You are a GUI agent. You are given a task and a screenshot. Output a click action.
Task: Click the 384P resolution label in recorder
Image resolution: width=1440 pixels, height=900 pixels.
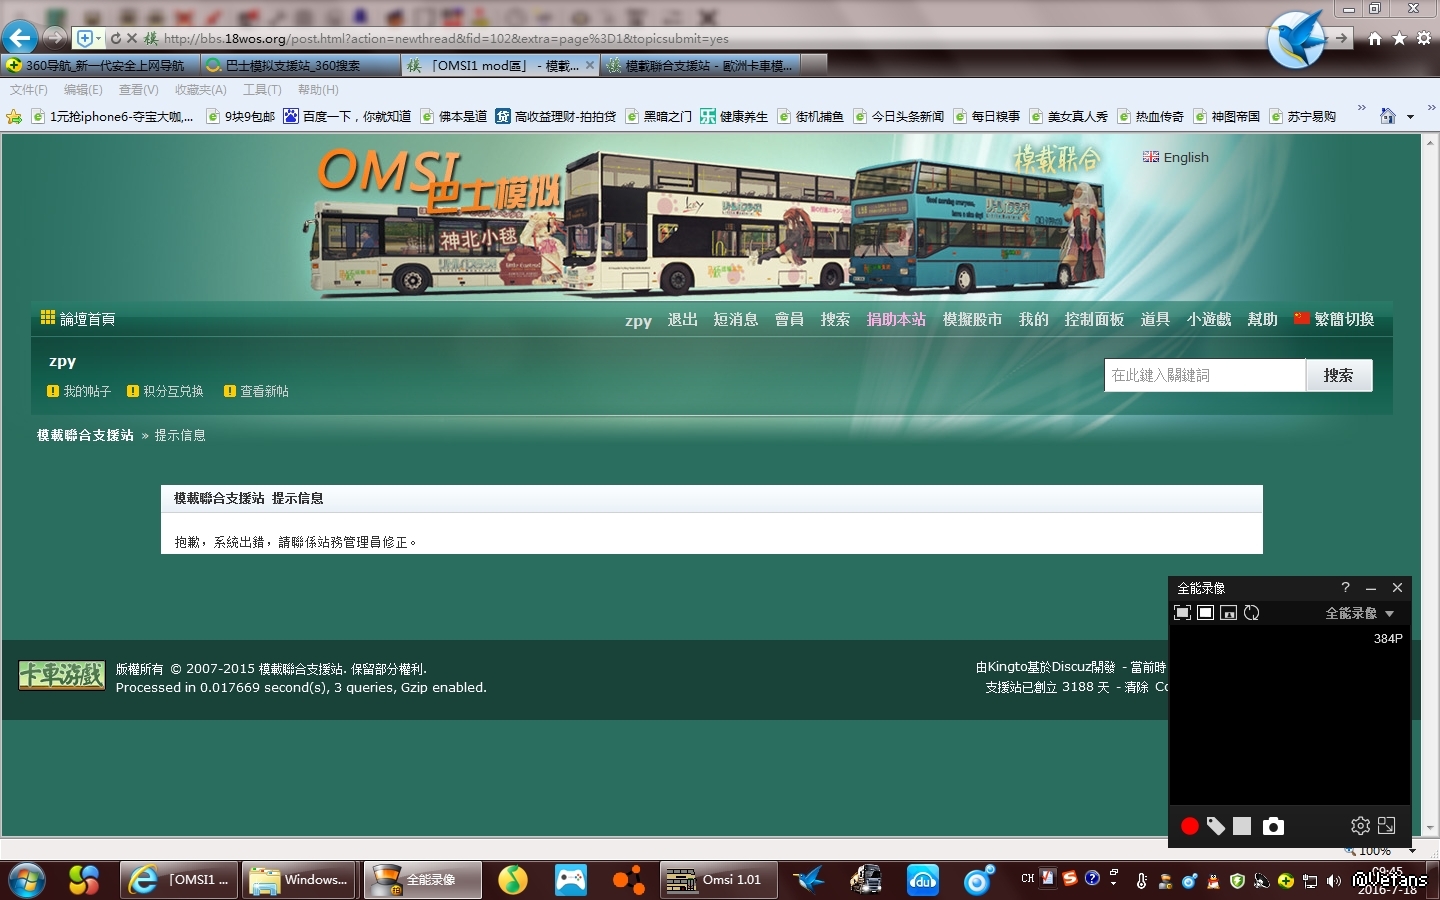(1388, 638)
